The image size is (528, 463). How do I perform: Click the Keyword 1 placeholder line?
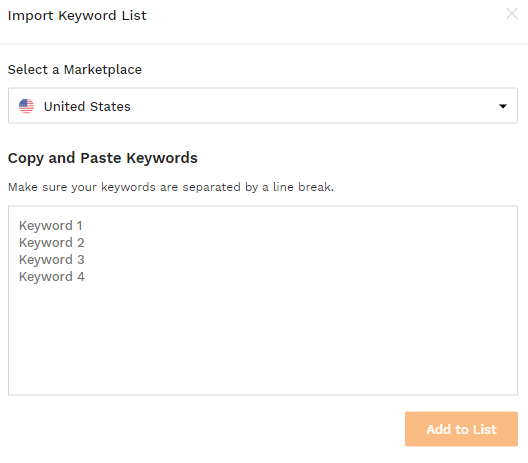51,226
